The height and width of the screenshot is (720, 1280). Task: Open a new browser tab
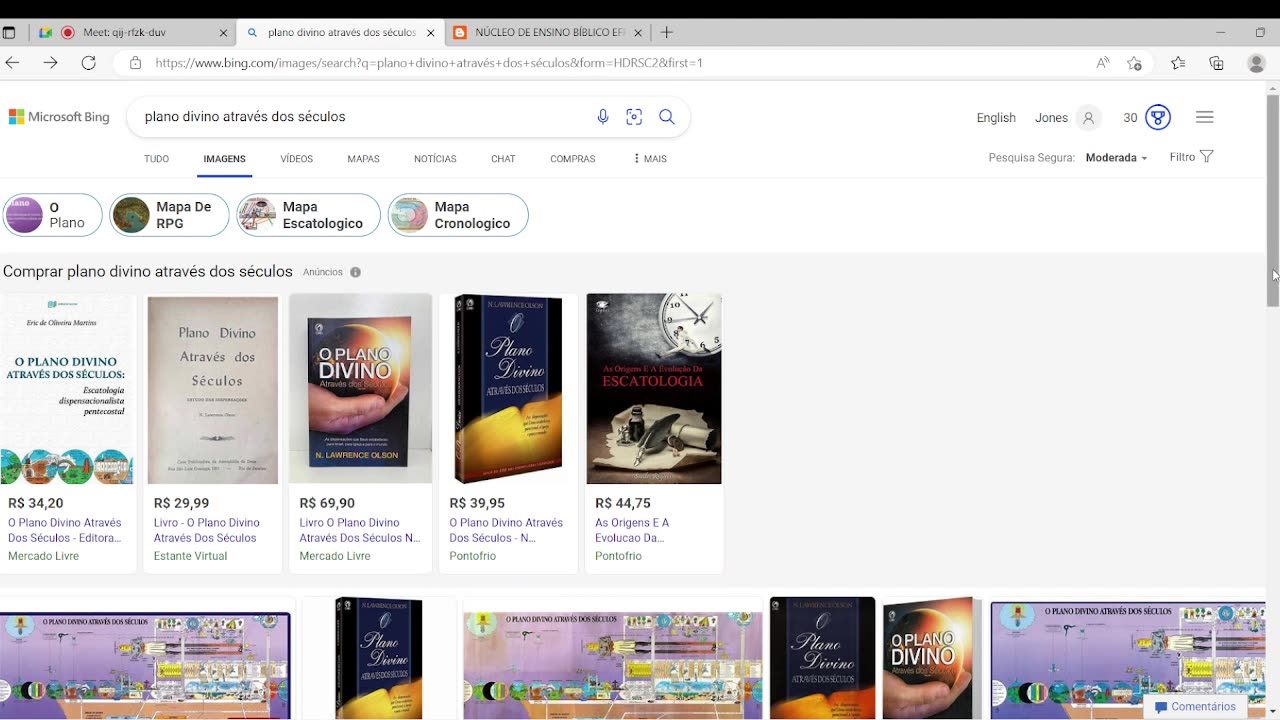[667, 32]
